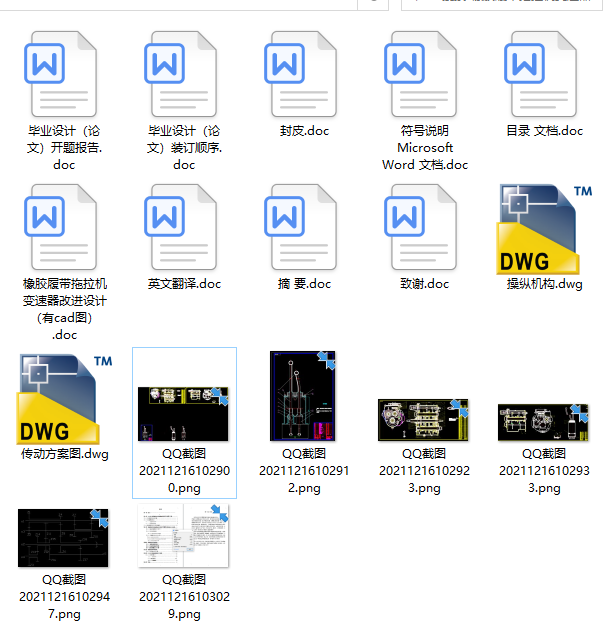615x632 pixels.
Task: Click the label 毕业设计（论文）装订顺序.doc
Action: coord(185,148)
